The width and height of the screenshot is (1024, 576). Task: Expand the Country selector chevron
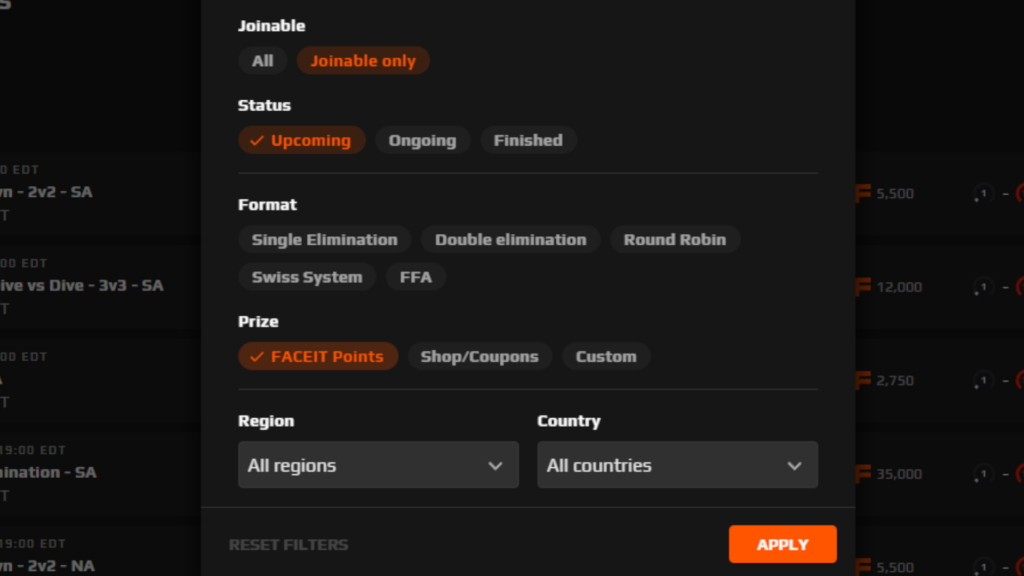tap(795, 465)
